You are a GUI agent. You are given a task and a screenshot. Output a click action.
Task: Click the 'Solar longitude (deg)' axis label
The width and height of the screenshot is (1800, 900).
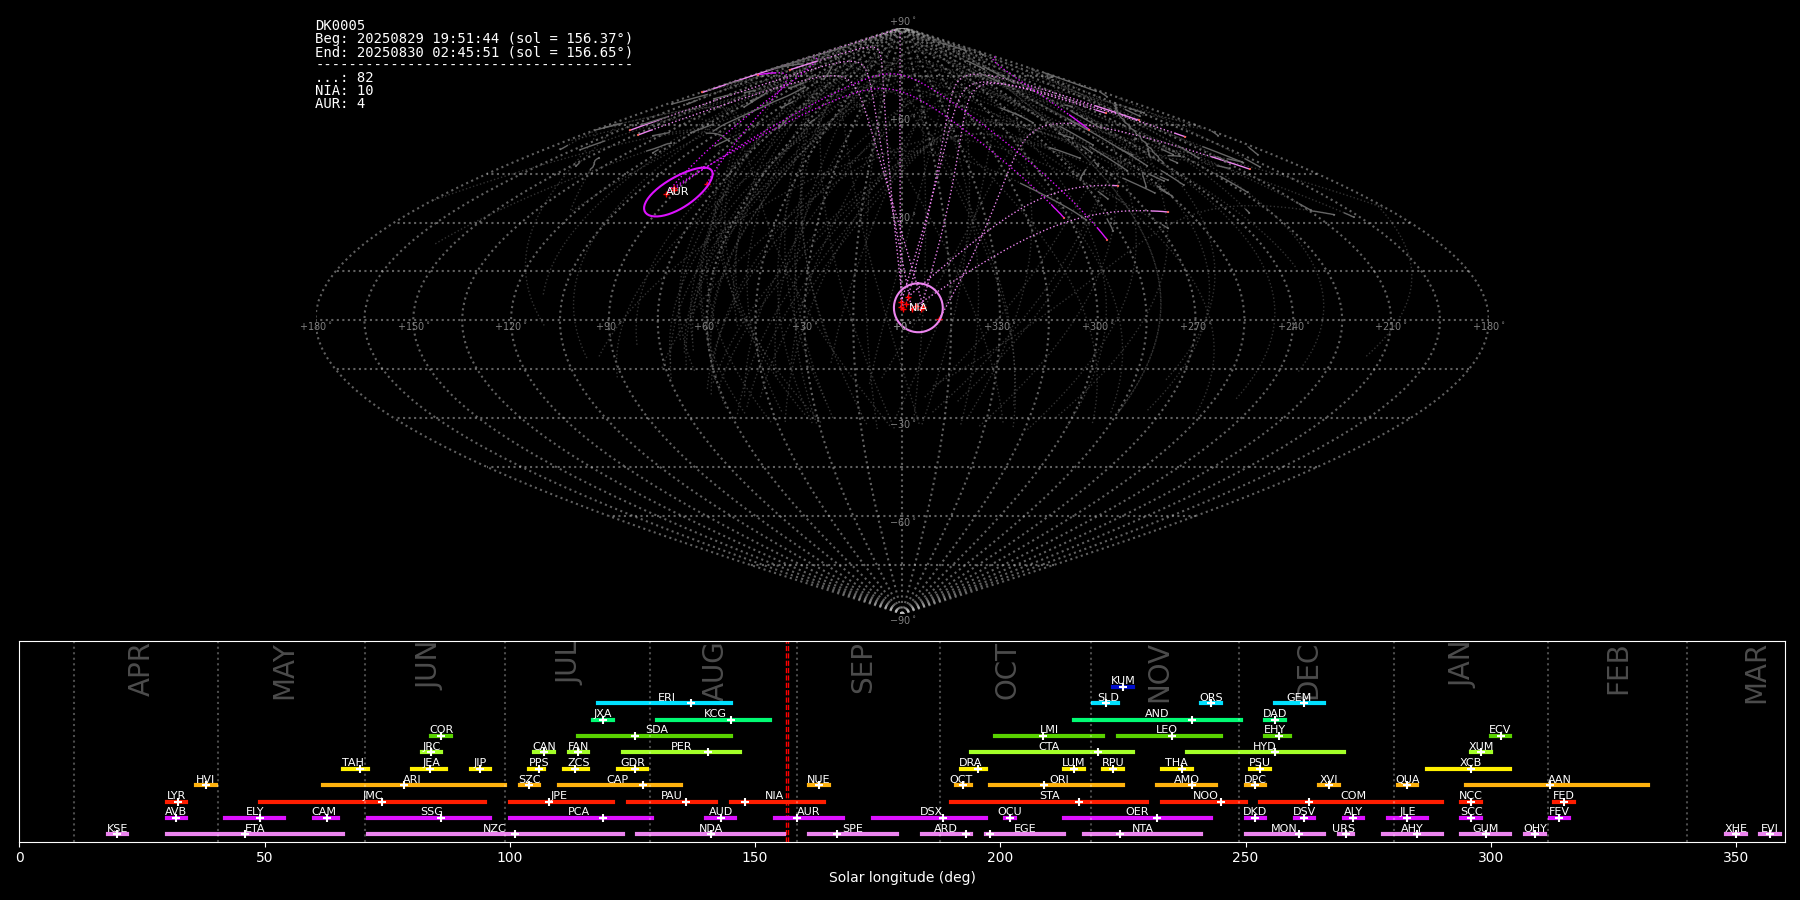[902, 878]
